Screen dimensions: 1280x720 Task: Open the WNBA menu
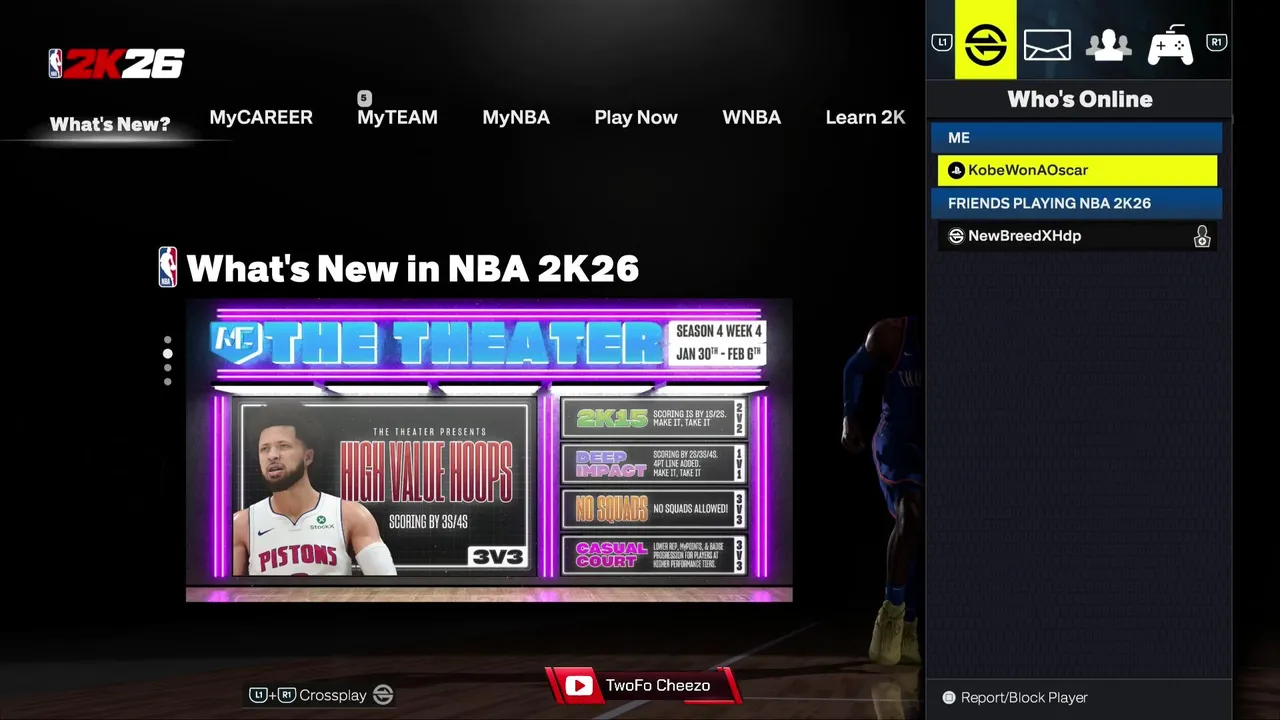pos(751,118)
